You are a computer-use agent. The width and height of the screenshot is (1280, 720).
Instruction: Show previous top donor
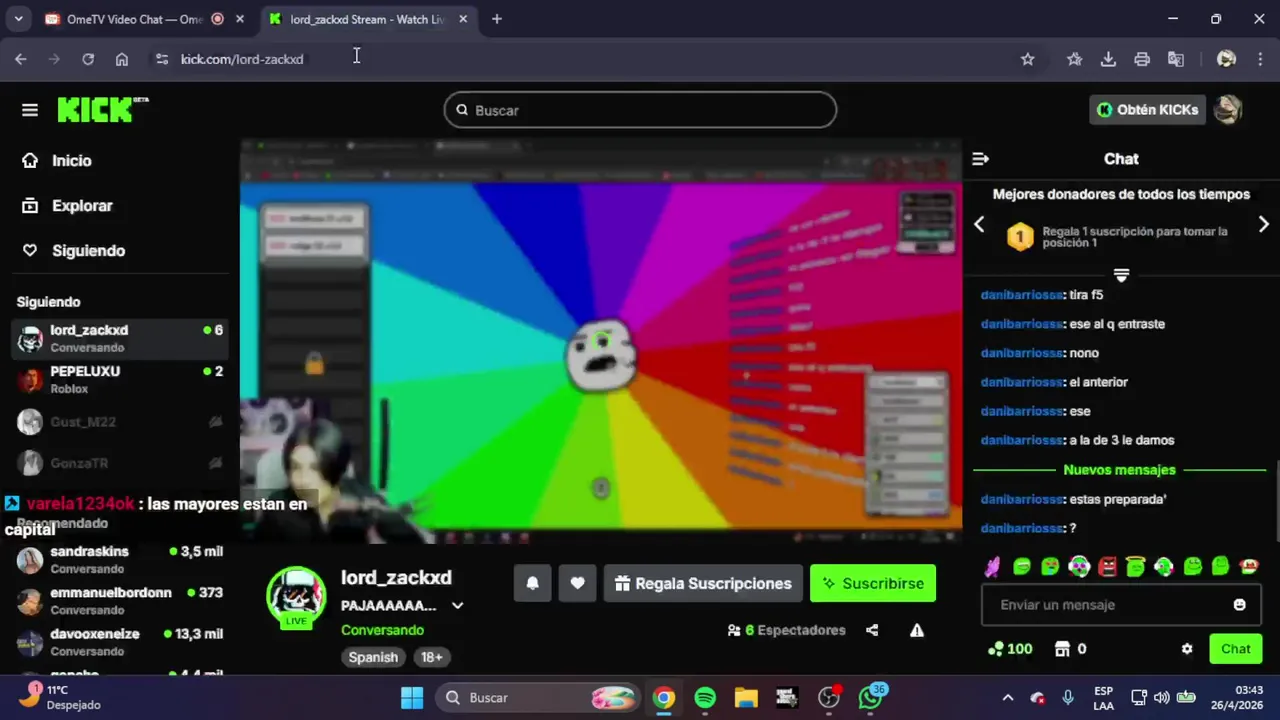pyautogui.click(x=979, y=225)
